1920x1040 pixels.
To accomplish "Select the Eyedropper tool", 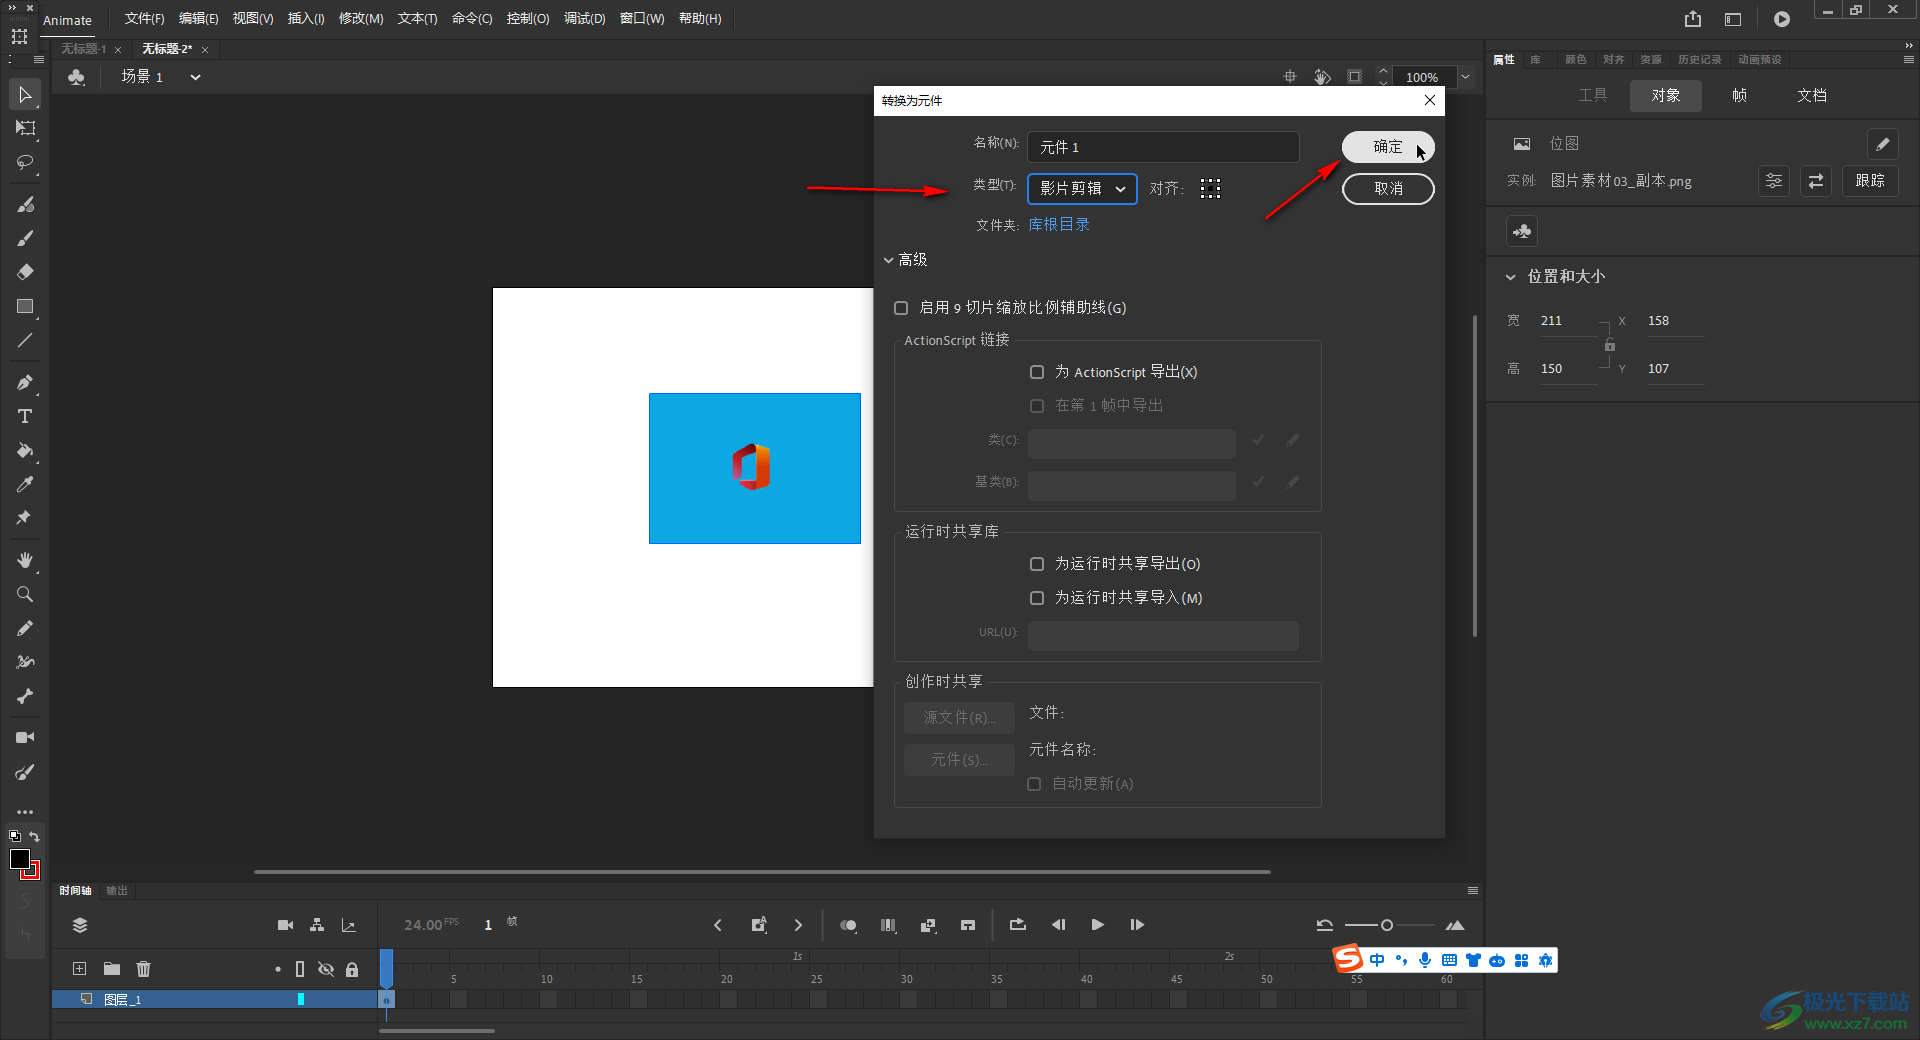I will click(x=25, y=484).
